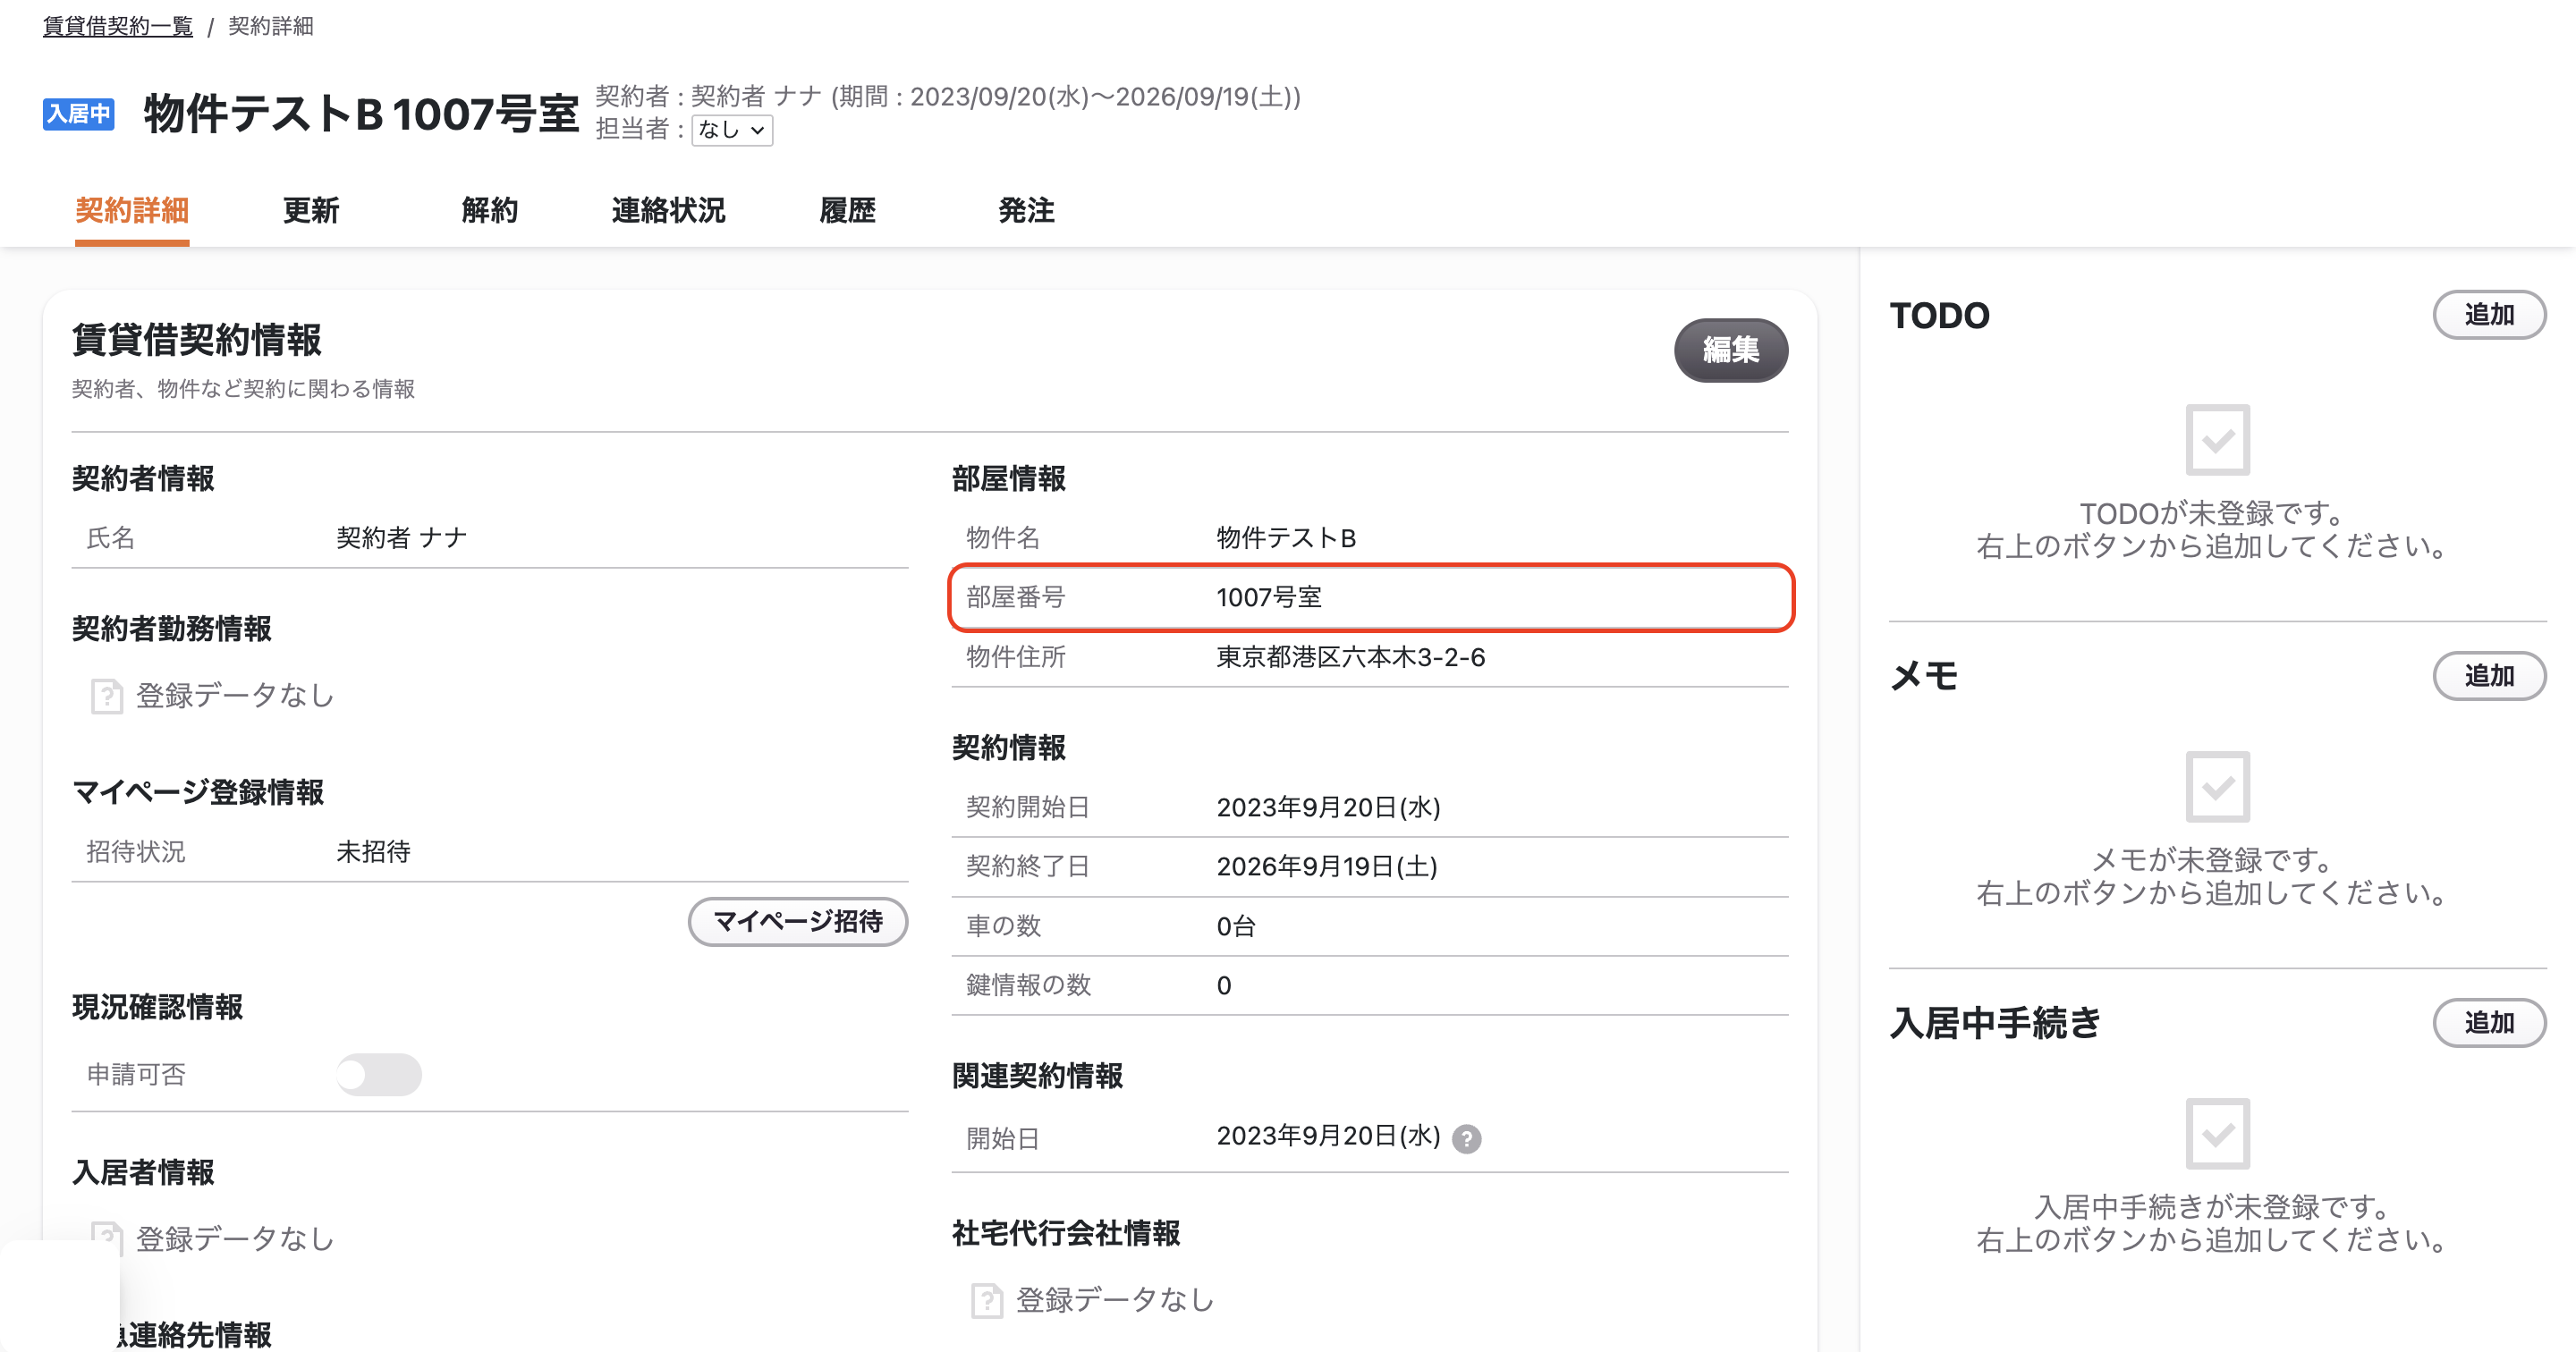
Task: Click the page title 物件テストB 1007号室
Action: click(361, 113)
